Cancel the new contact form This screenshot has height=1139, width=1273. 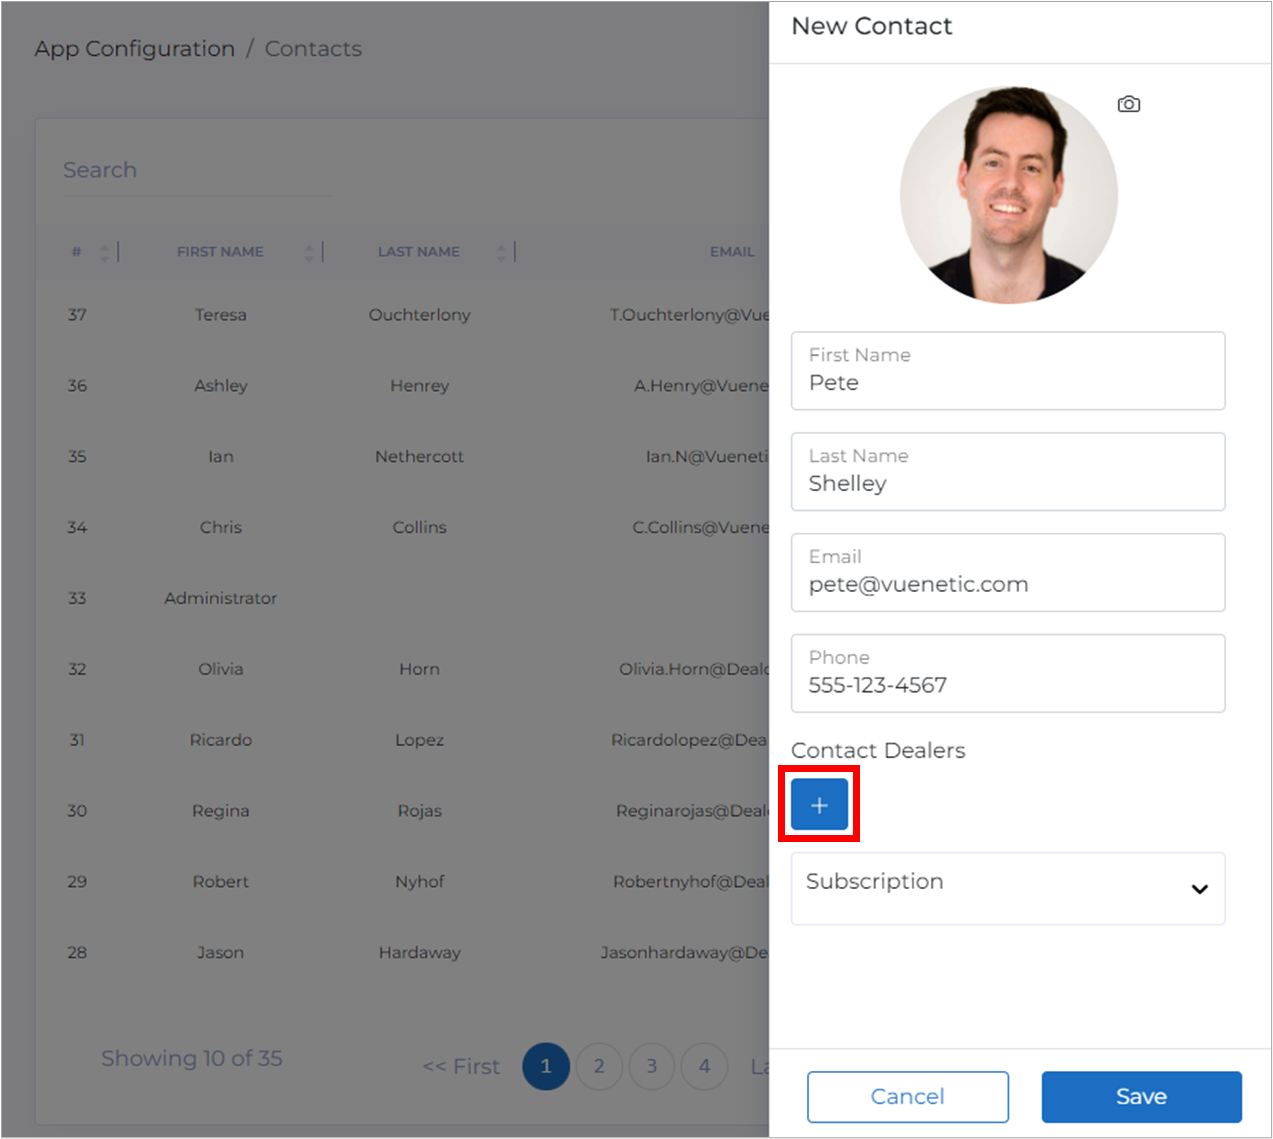[907, 1096]
